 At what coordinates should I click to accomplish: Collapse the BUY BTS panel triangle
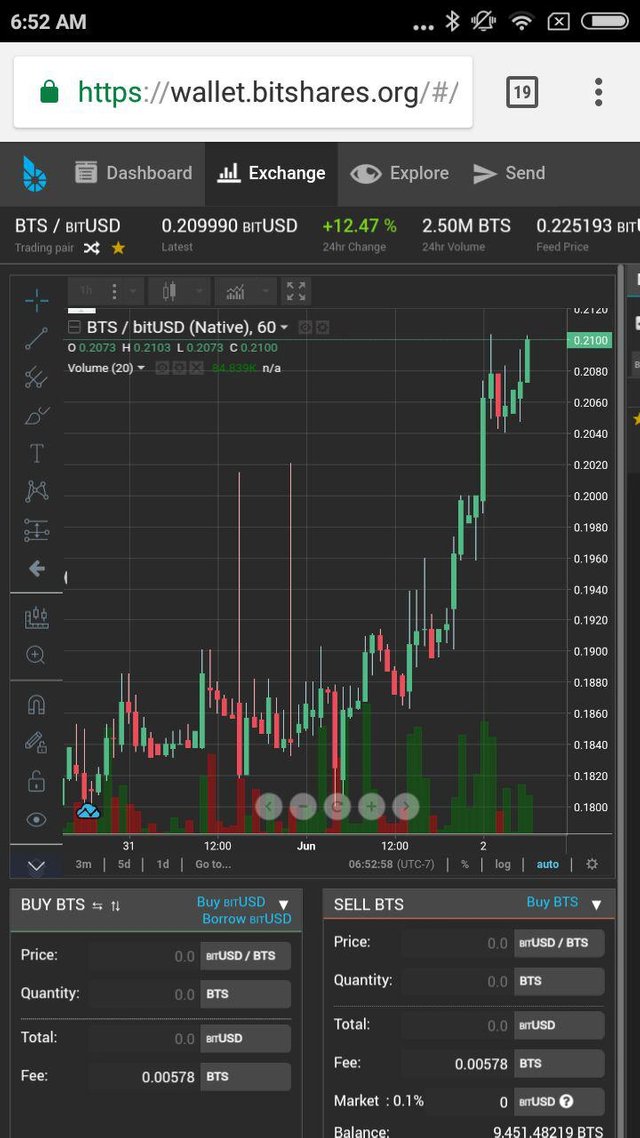click(284, 904)
